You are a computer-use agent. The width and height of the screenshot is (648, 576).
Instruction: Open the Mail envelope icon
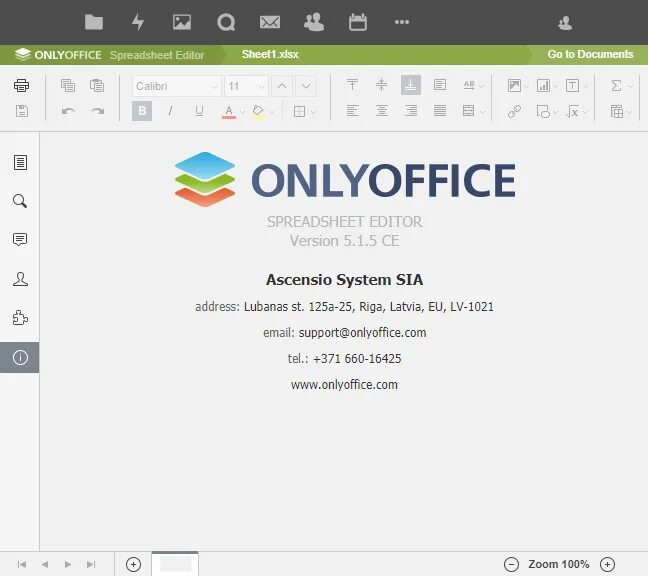pyautogui.click(x=270, y=22)
